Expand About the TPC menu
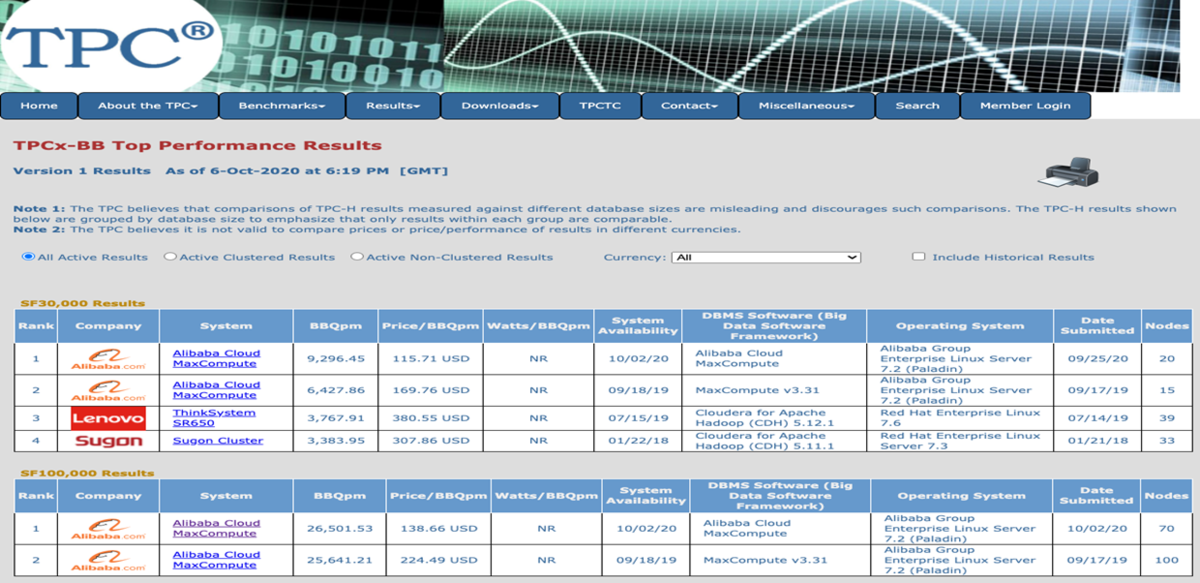The width and height of the screenshot is (1200, 583). coord(148,106)
